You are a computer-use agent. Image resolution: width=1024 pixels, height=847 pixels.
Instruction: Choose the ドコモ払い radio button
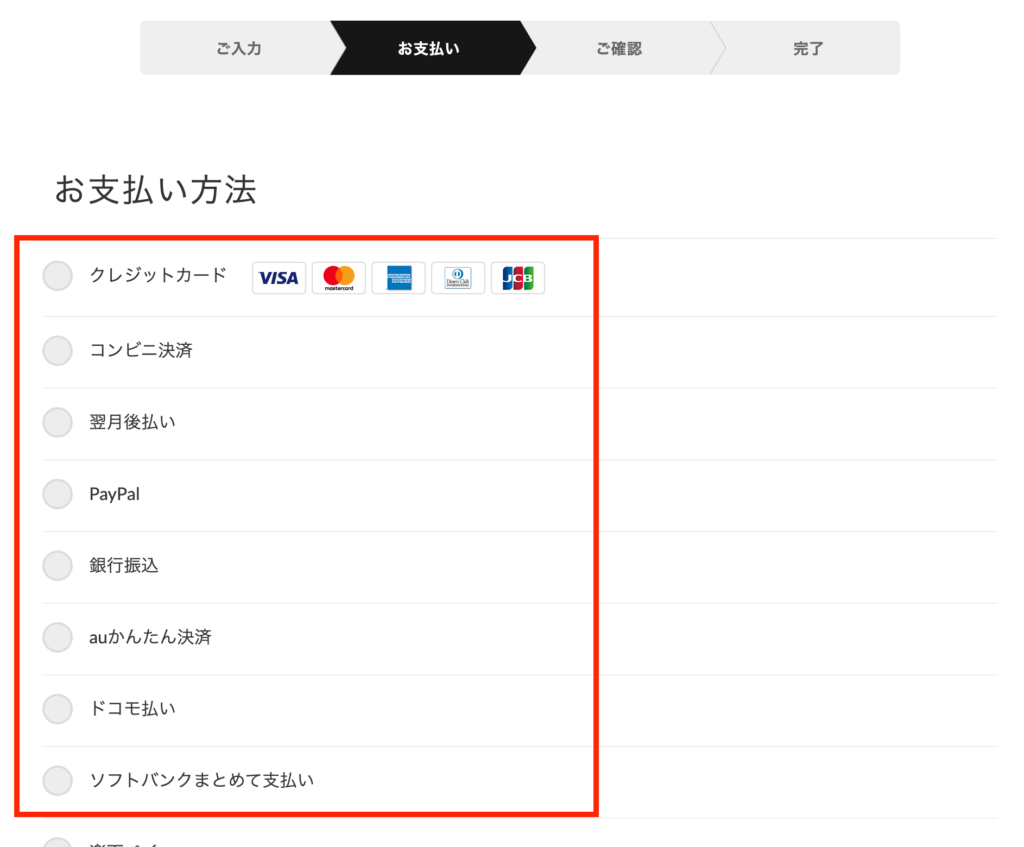[x=57, y=709]
